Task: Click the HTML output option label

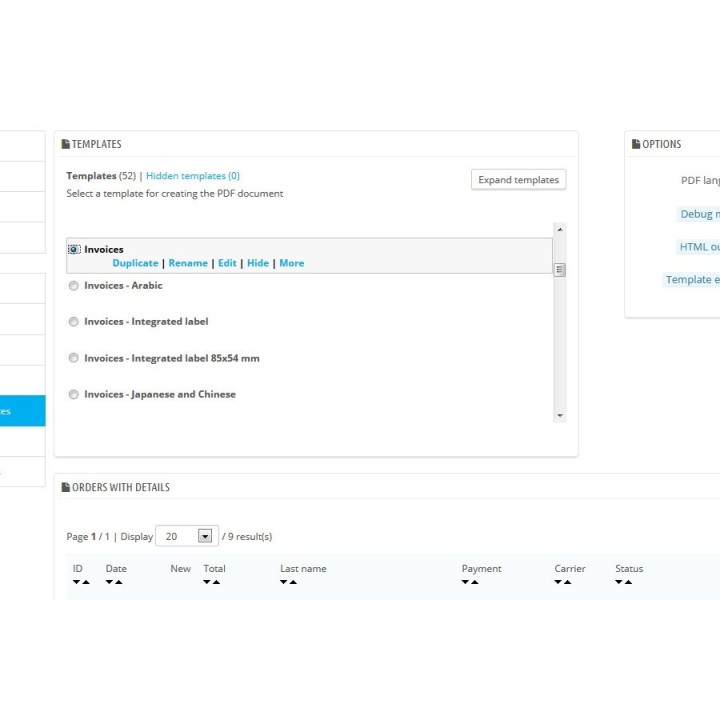Action: pyautogui.click(x=698, y=247)
